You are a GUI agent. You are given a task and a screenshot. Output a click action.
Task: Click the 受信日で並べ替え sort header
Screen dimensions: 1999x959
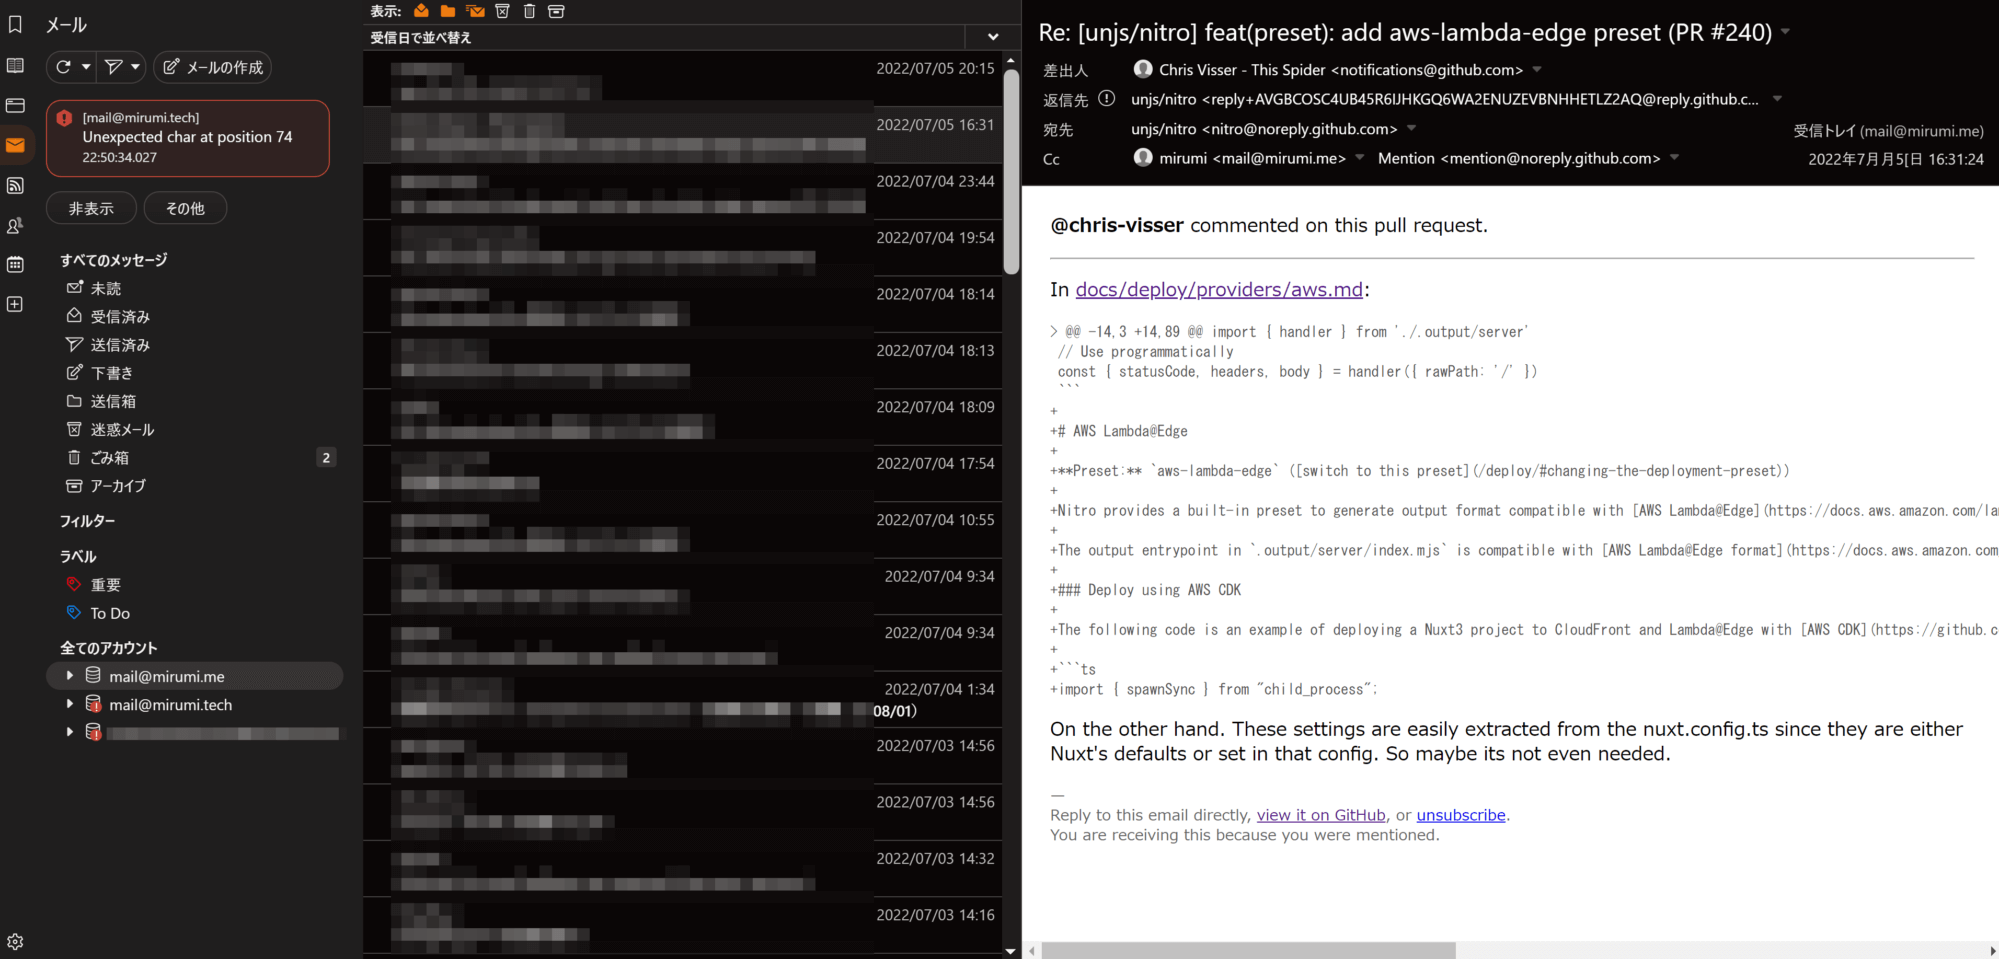pyautogui.click(x=664, y=37)
